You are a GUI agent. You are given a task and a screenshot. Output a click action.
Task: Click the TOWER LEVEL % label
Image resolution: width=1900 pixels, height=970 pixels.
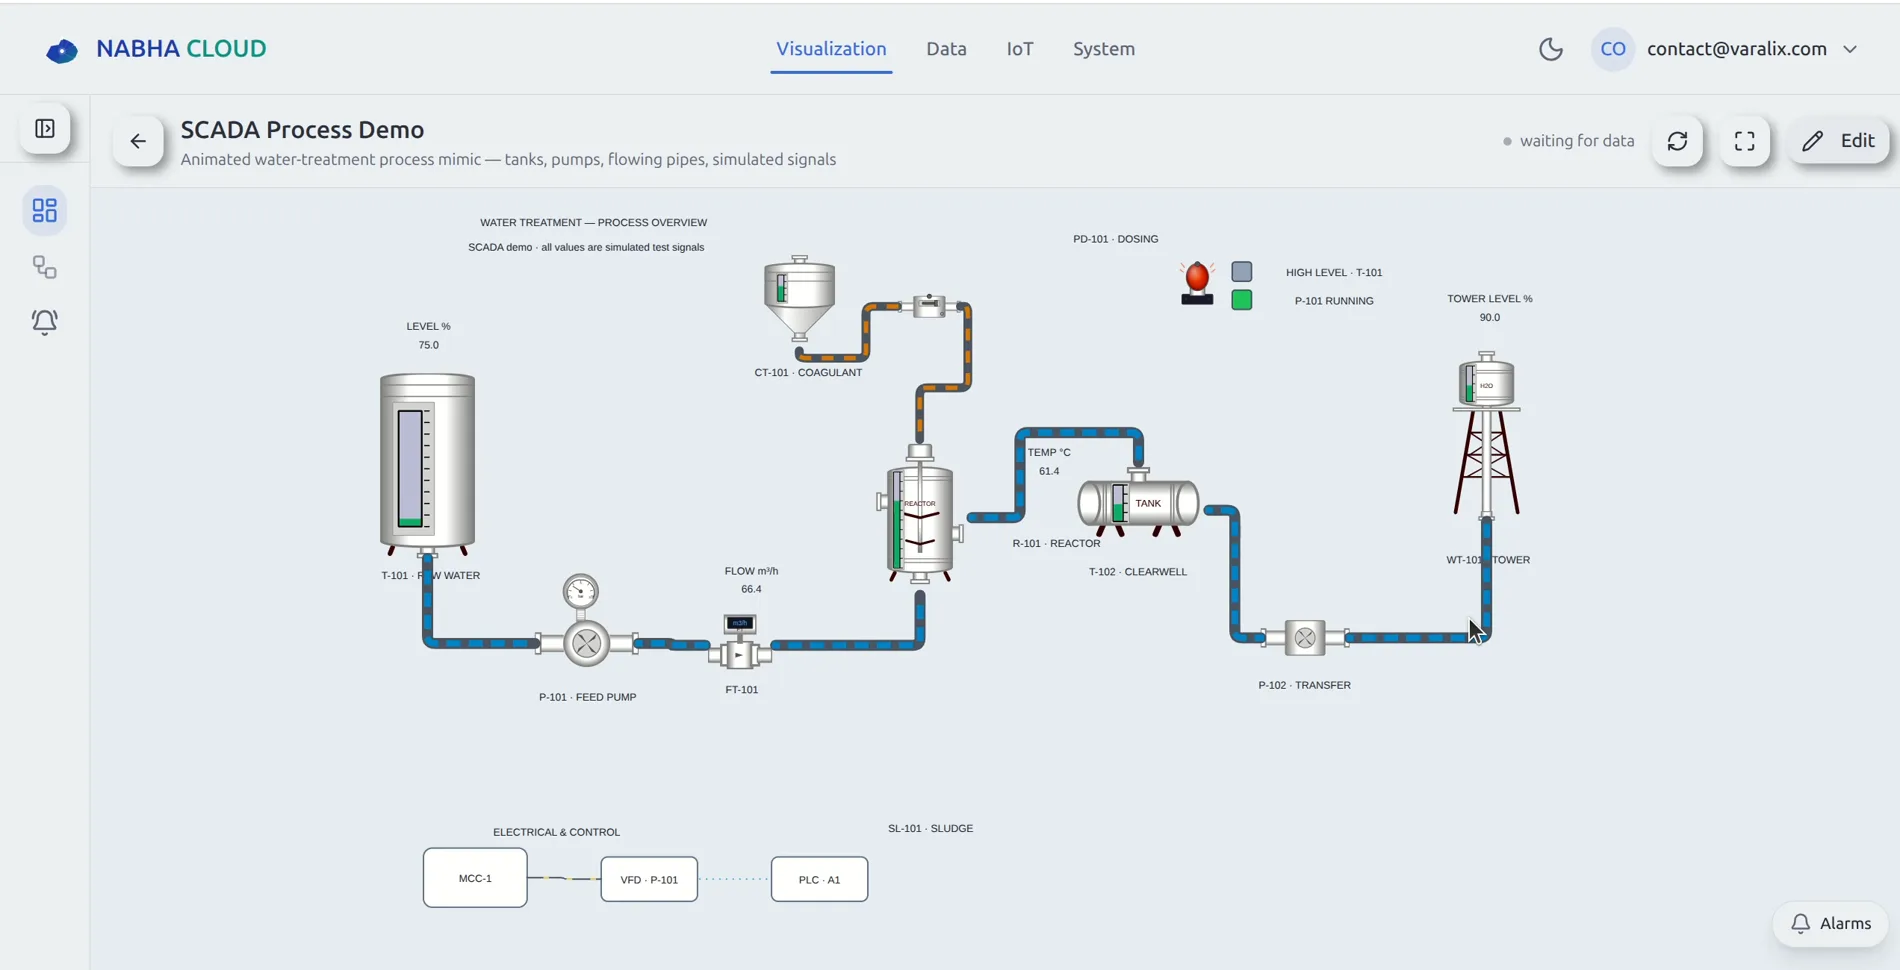[x=1490, y=299]
